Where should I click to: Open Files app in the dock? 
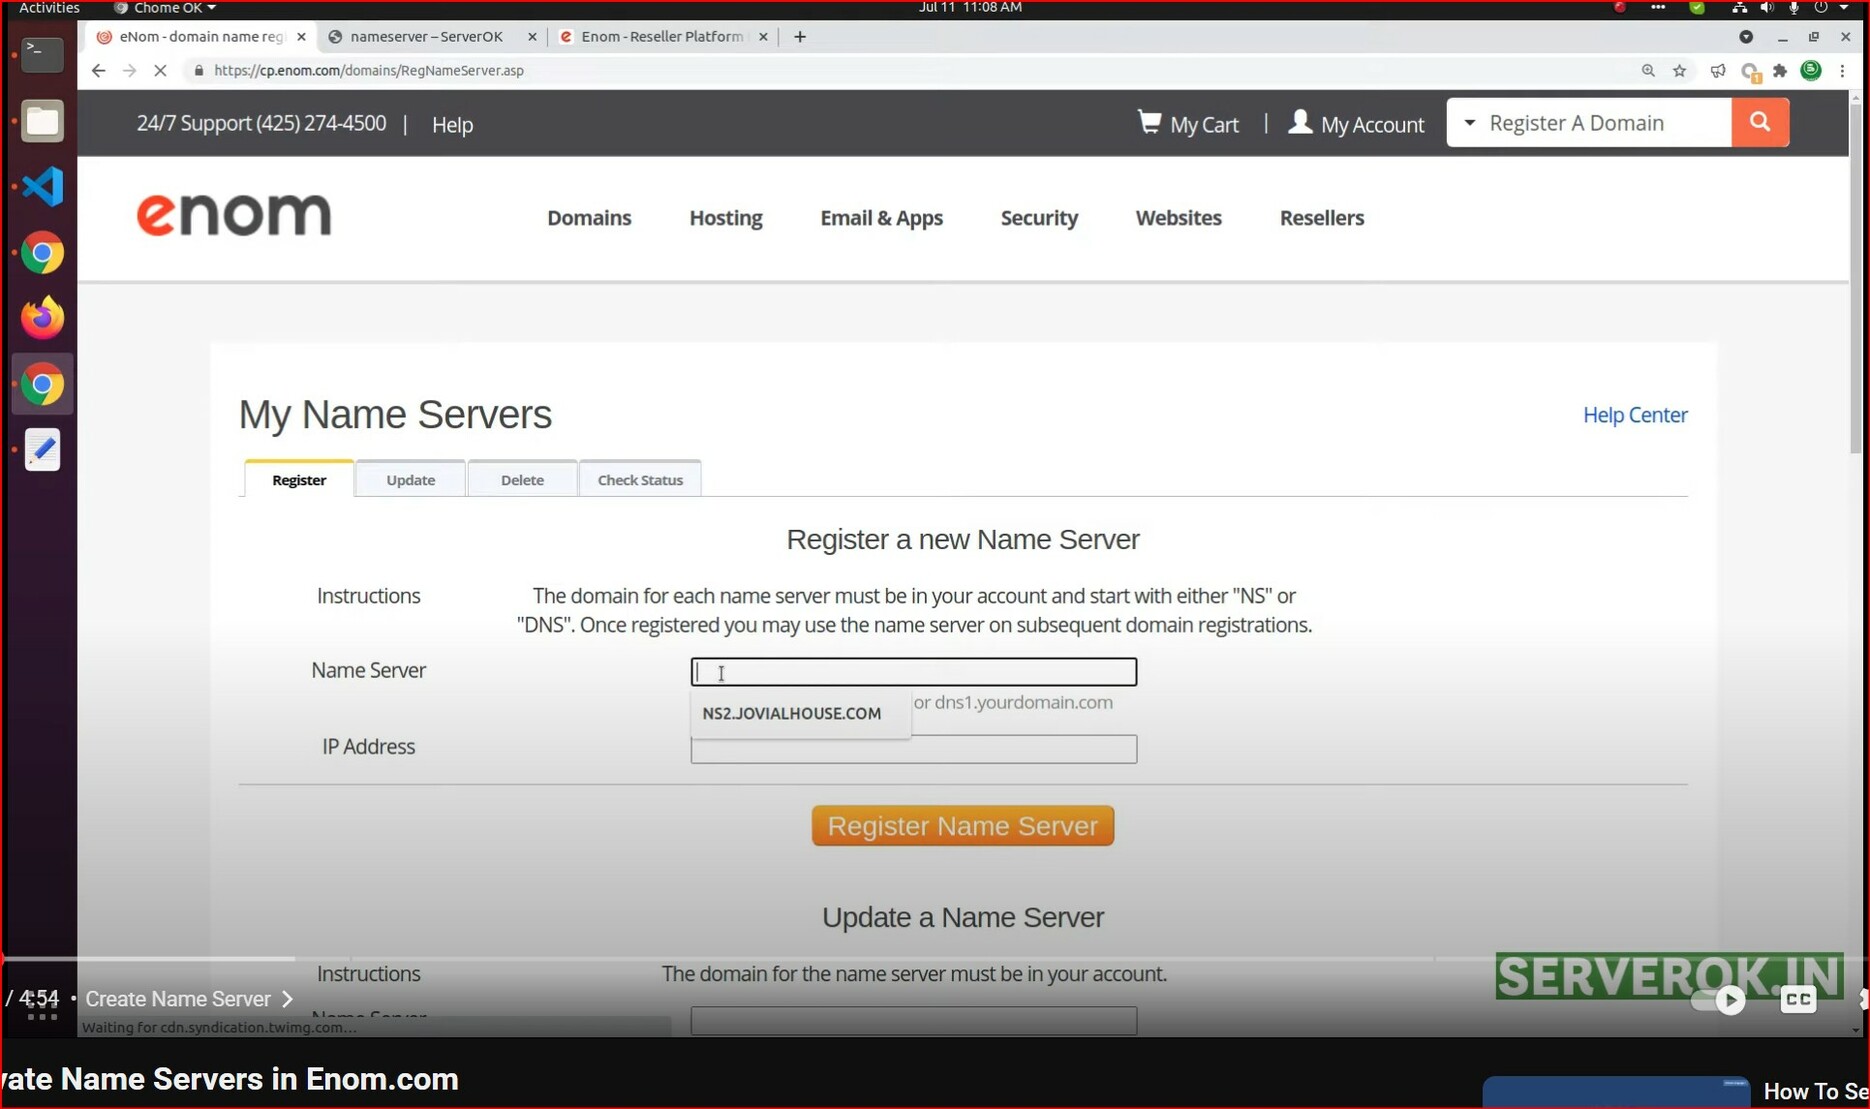click(42, 121)
